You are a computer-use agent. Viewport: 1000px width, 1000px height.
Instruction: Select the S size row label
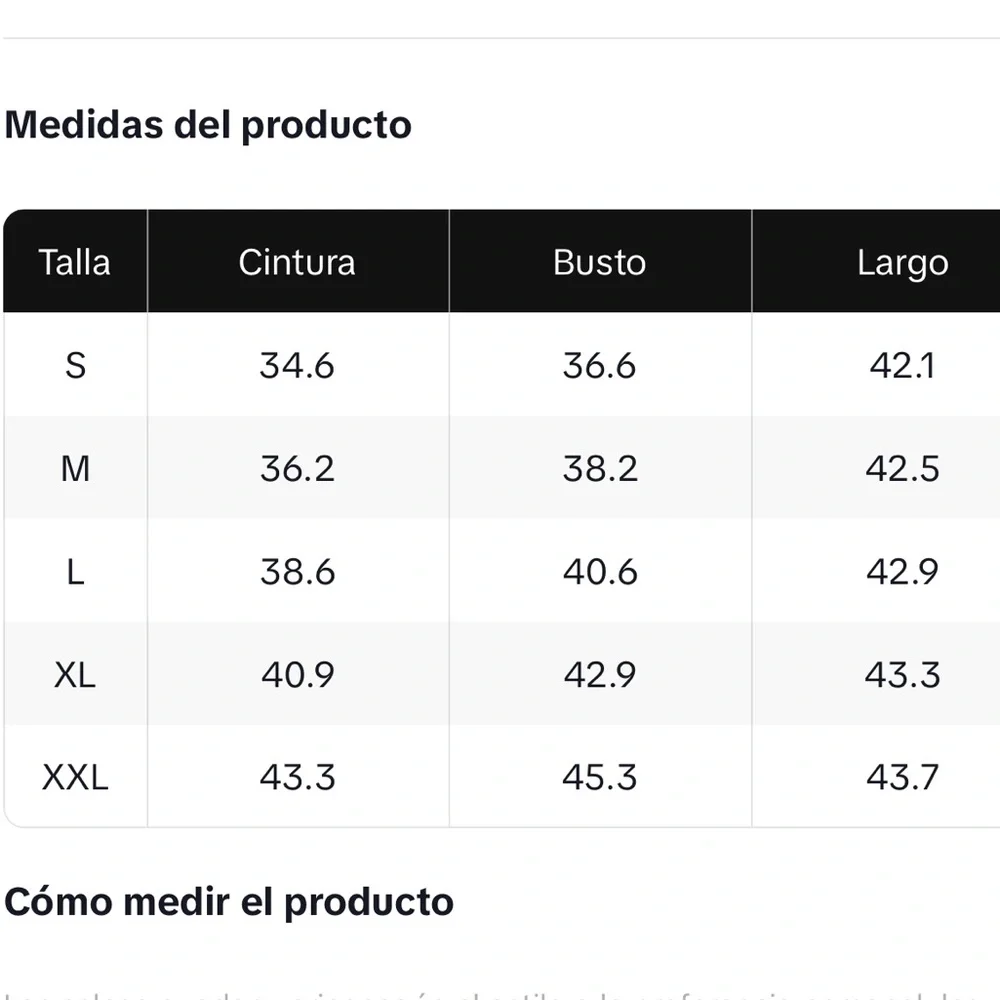75,366
